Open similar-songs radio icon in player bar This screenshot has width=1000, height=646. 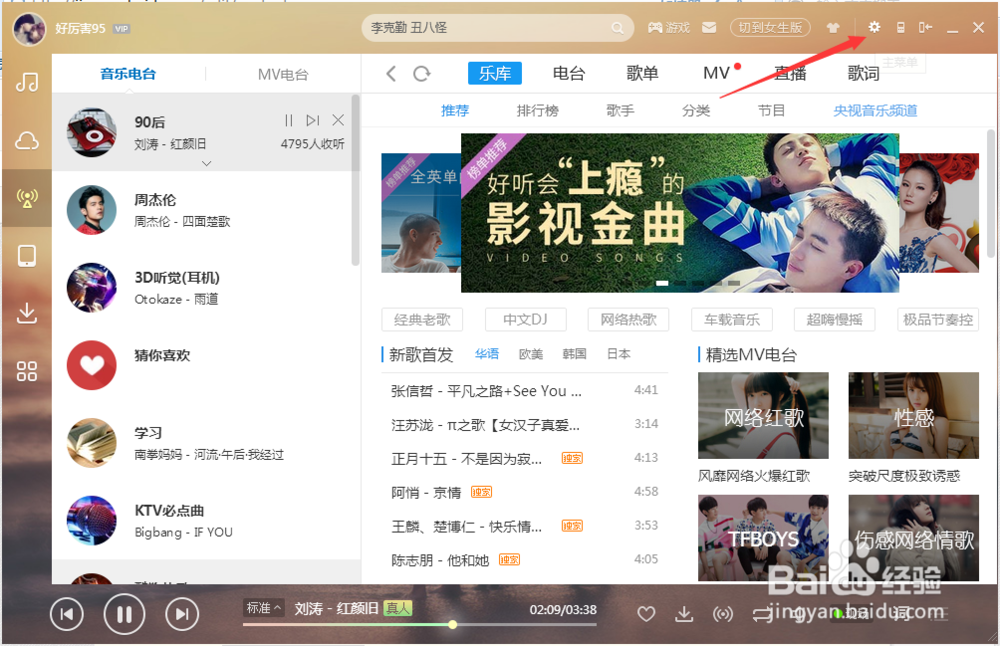tap(723, 614)
